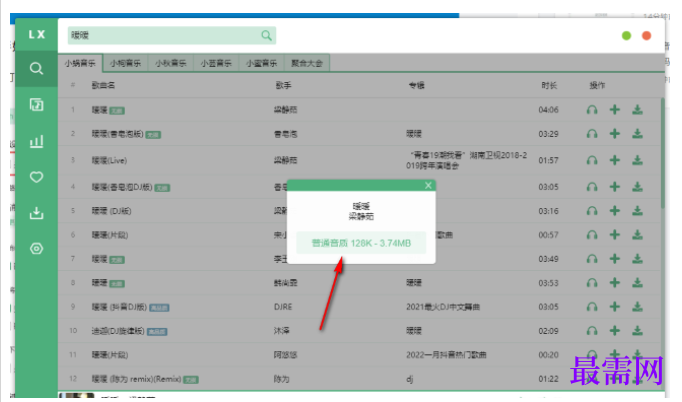Switch to the 小蜗音乐 source tab

tap(80, 64)
